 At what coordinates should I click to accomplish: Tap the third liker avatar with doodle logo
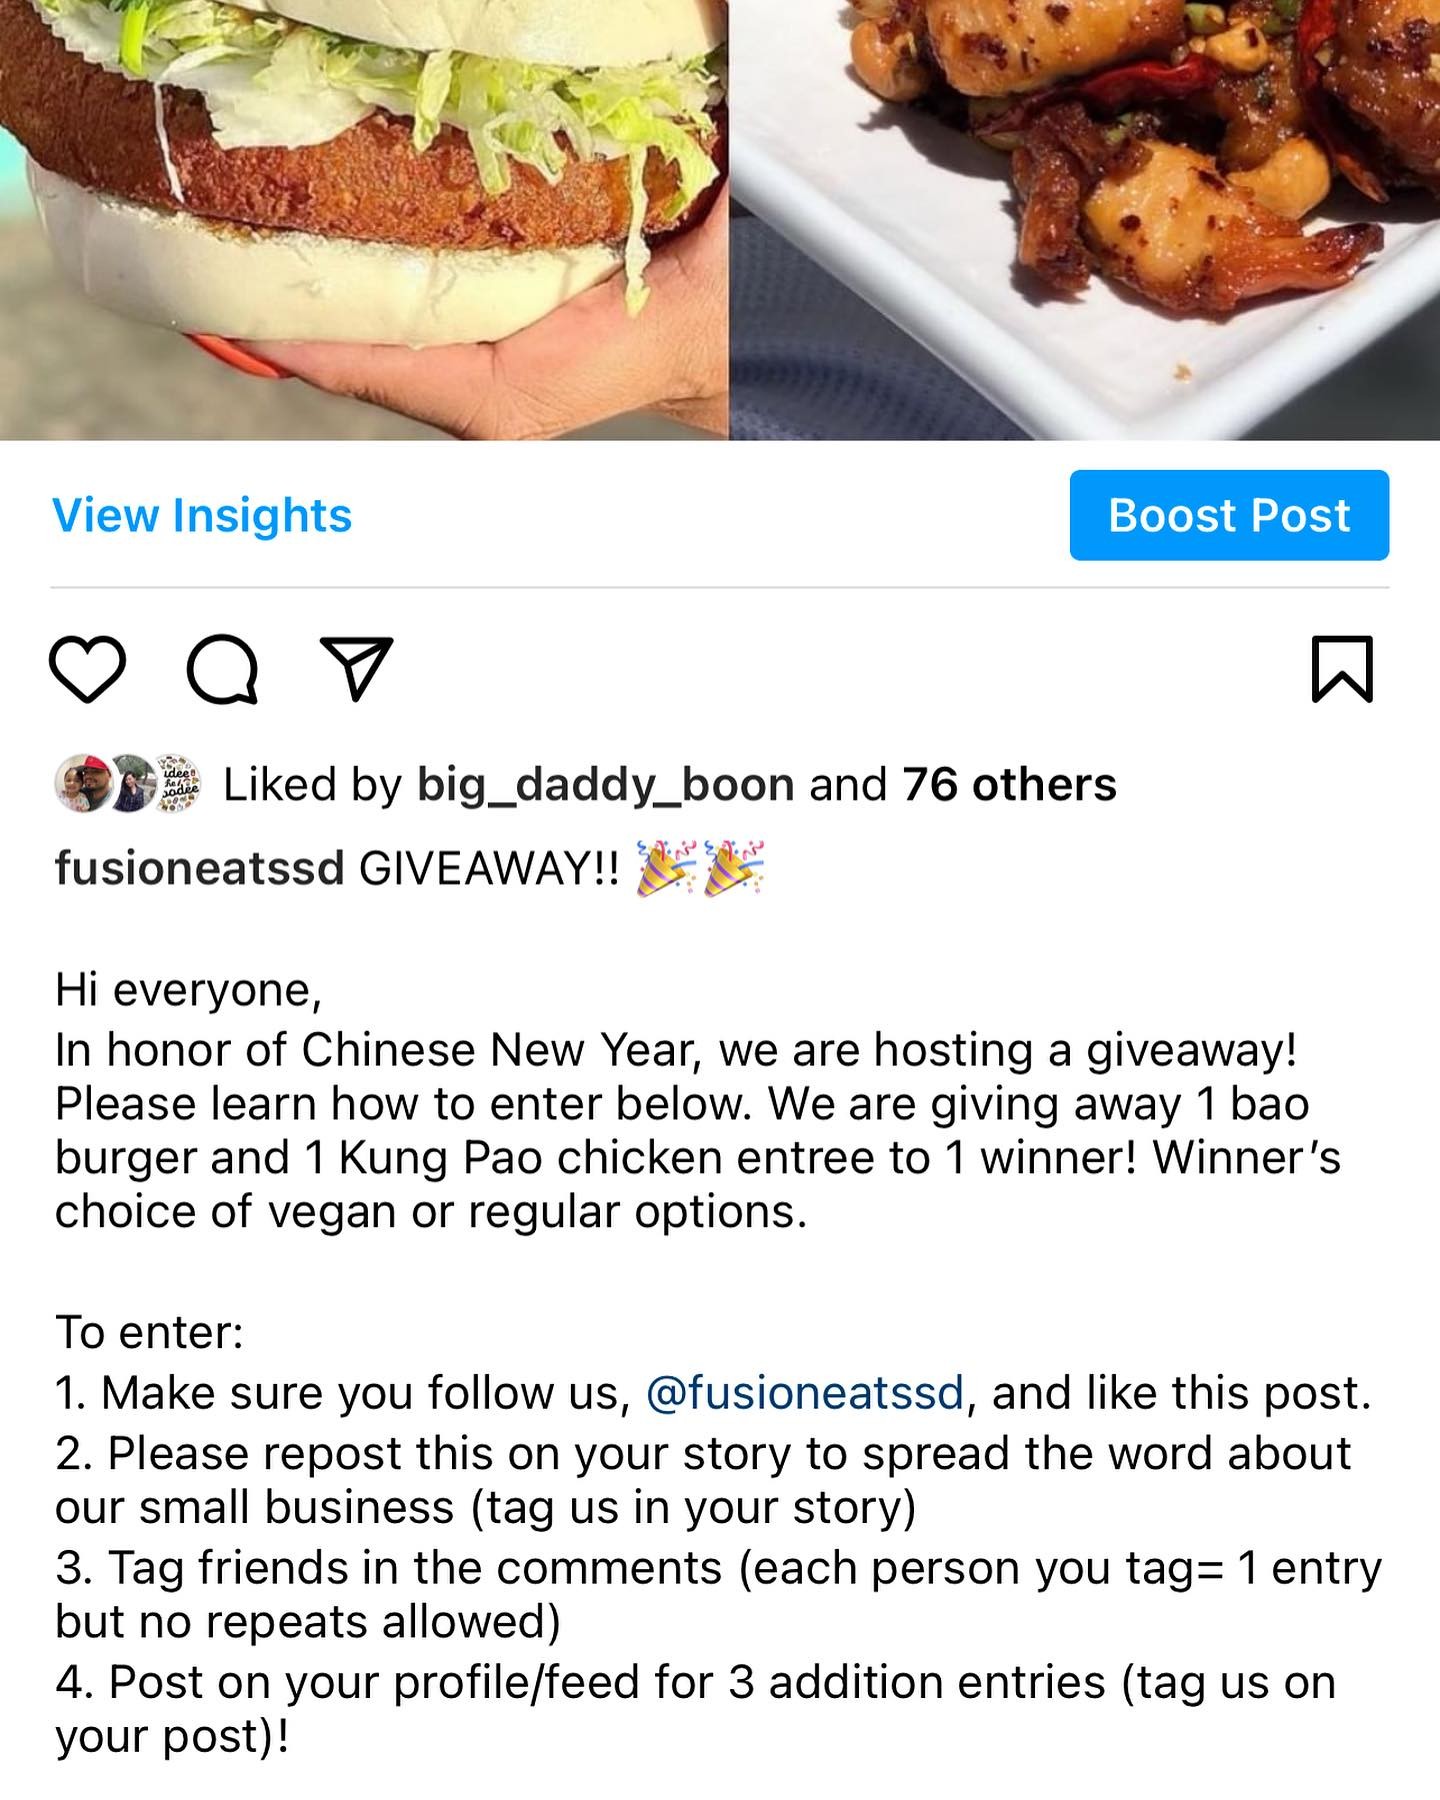point(177,784)
